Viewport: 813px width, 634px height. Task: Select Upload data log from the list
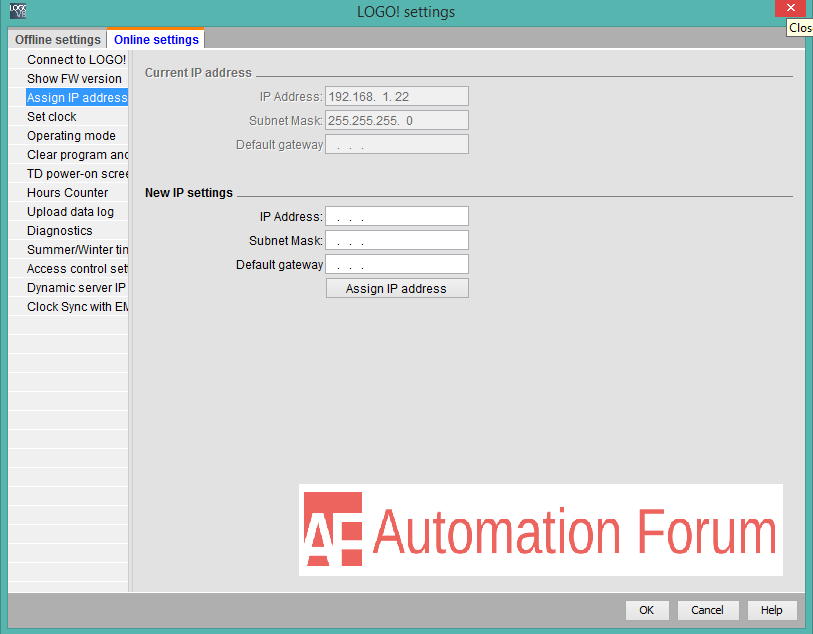click(x=70, y=211)
